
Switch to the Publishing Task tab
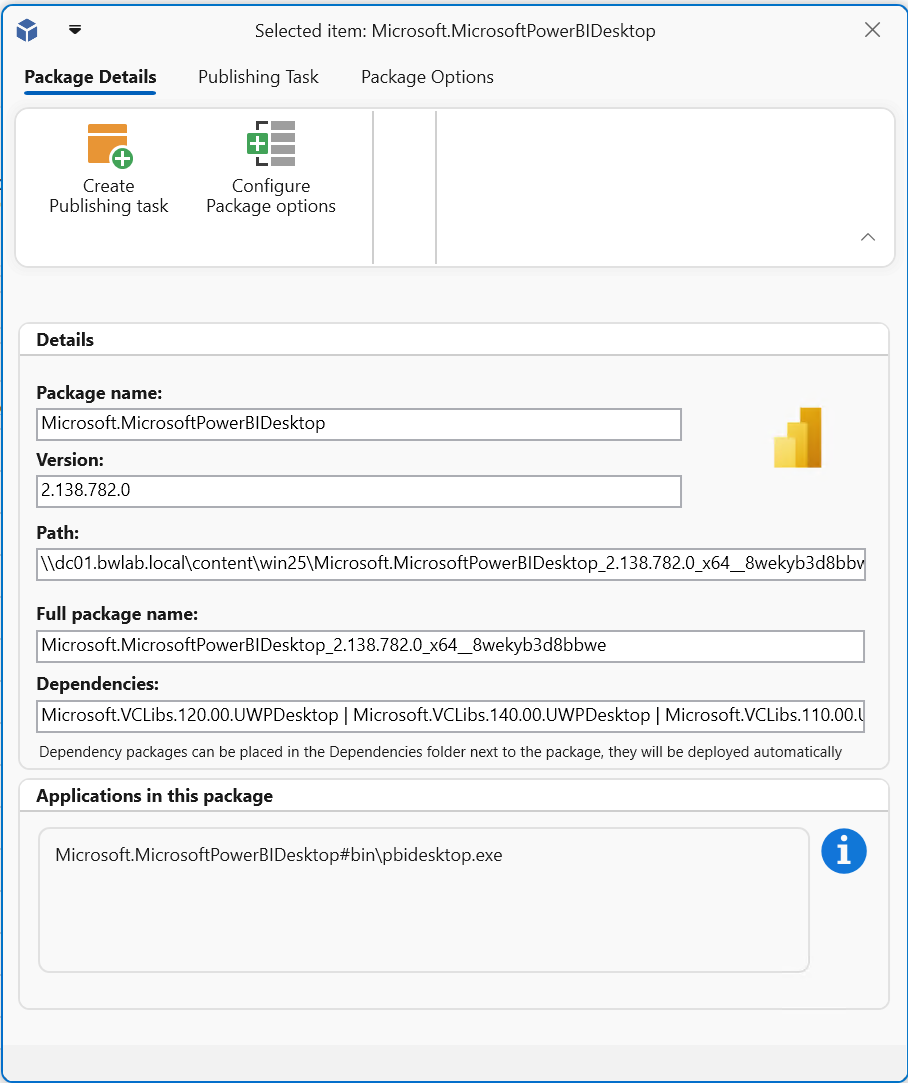[x=258, y=77]
